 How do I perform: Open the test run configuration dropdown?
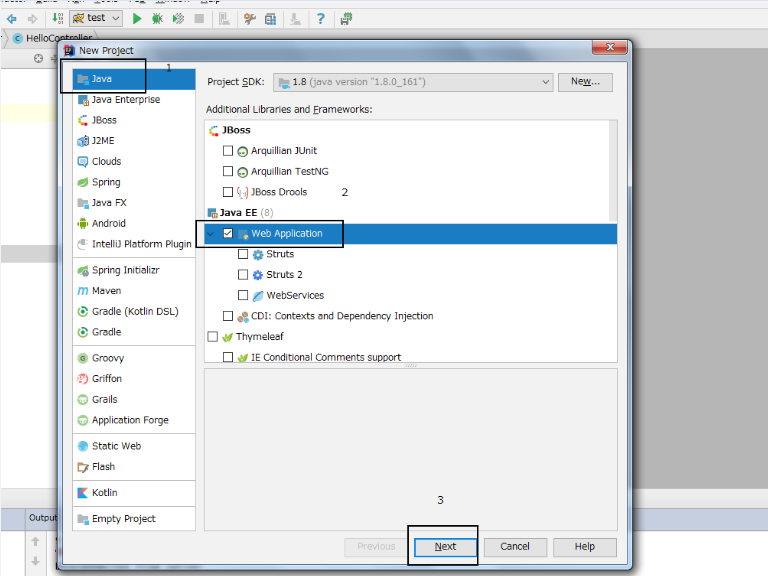[x=96, y=19]
